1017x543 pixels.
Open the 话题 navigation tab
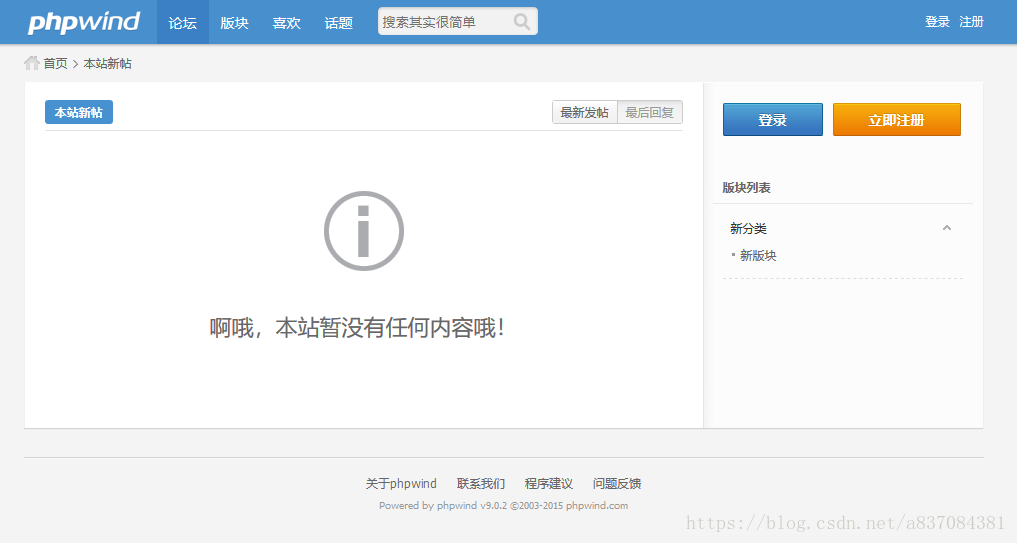[x=338, y=22]
